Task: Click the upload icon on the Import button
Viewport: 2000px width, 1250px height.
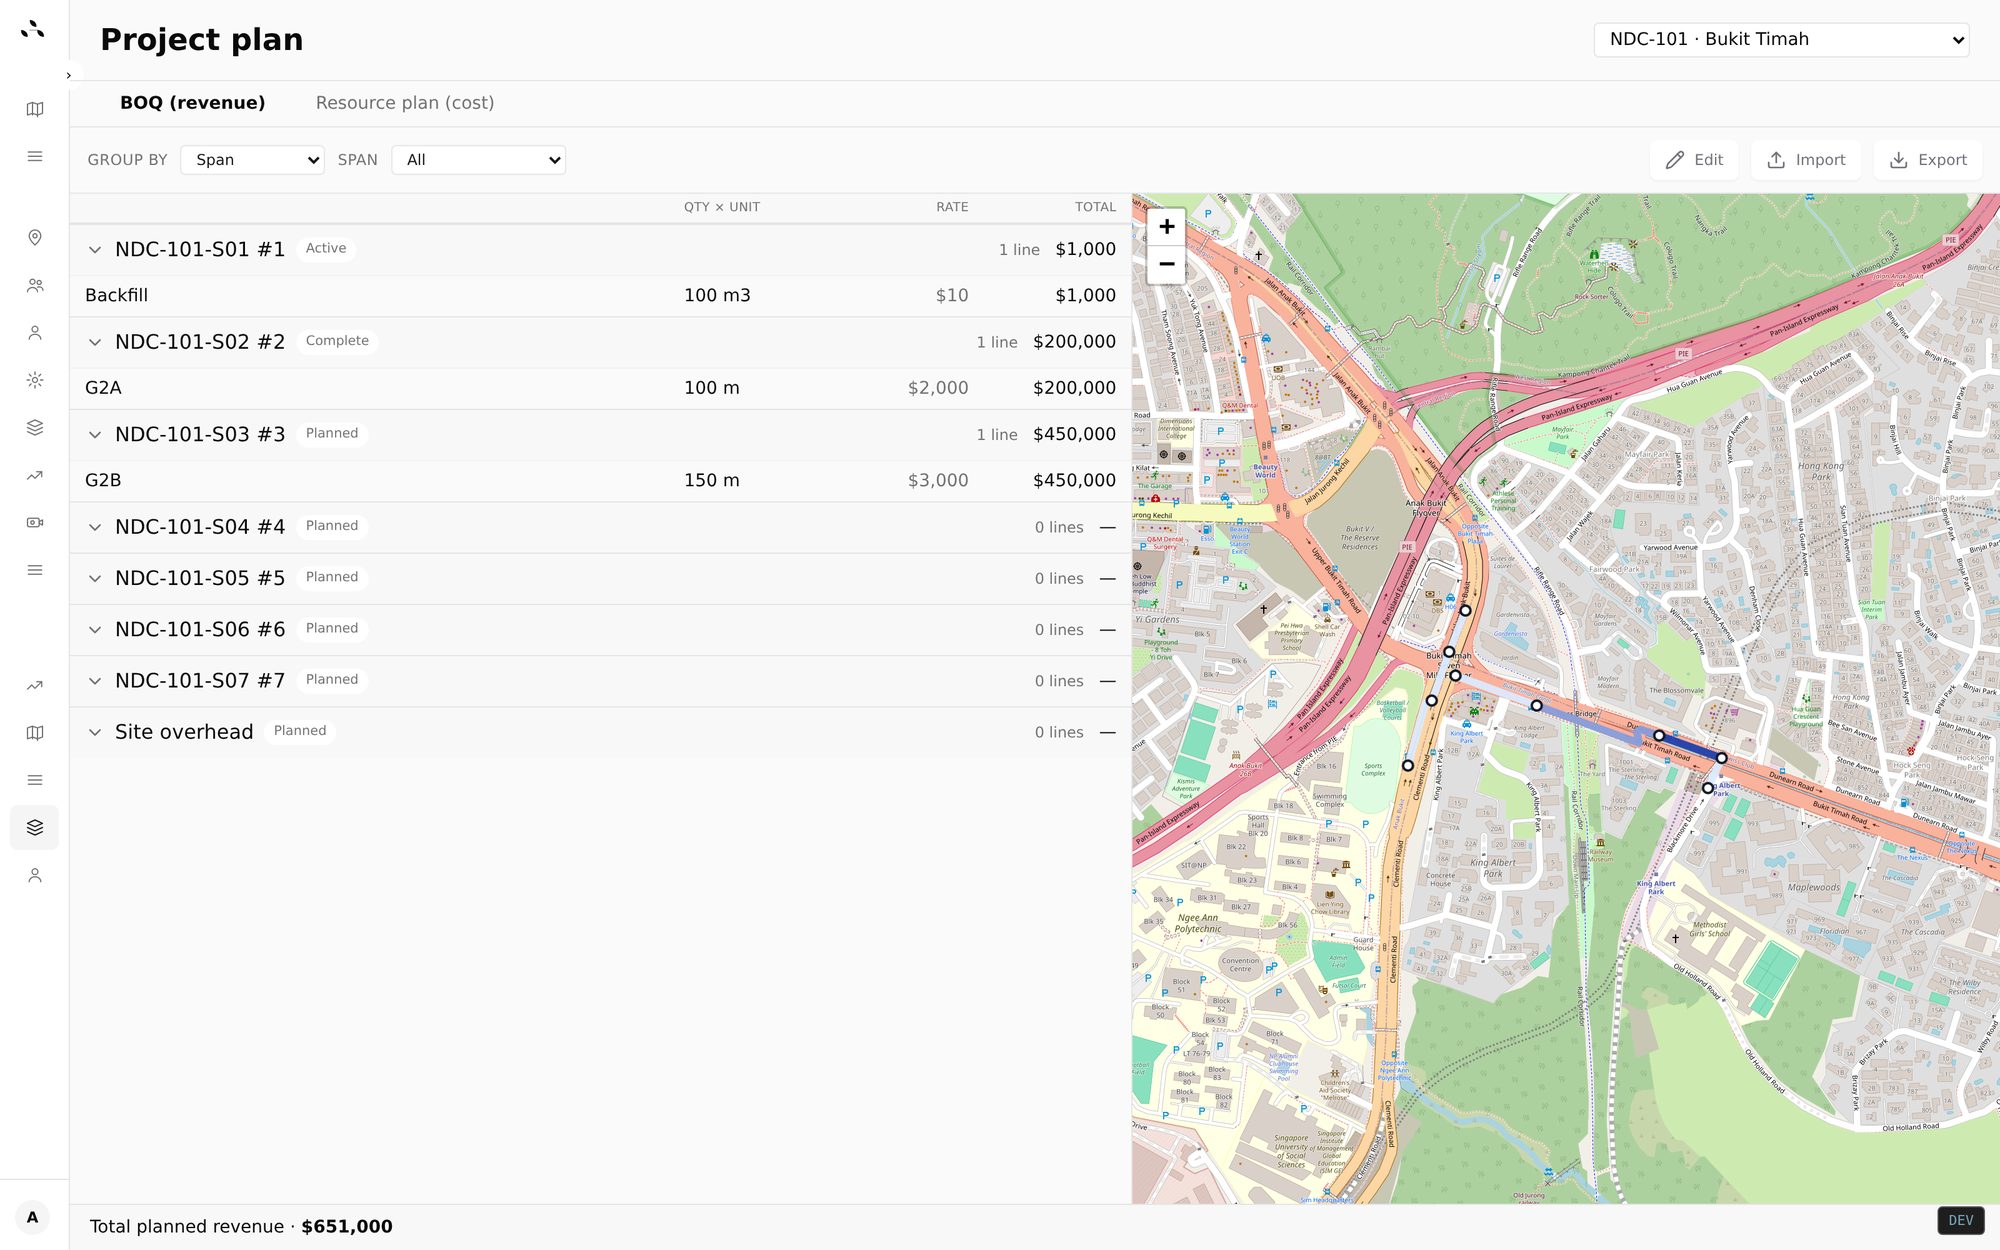Action: [x=1776, y=160]
